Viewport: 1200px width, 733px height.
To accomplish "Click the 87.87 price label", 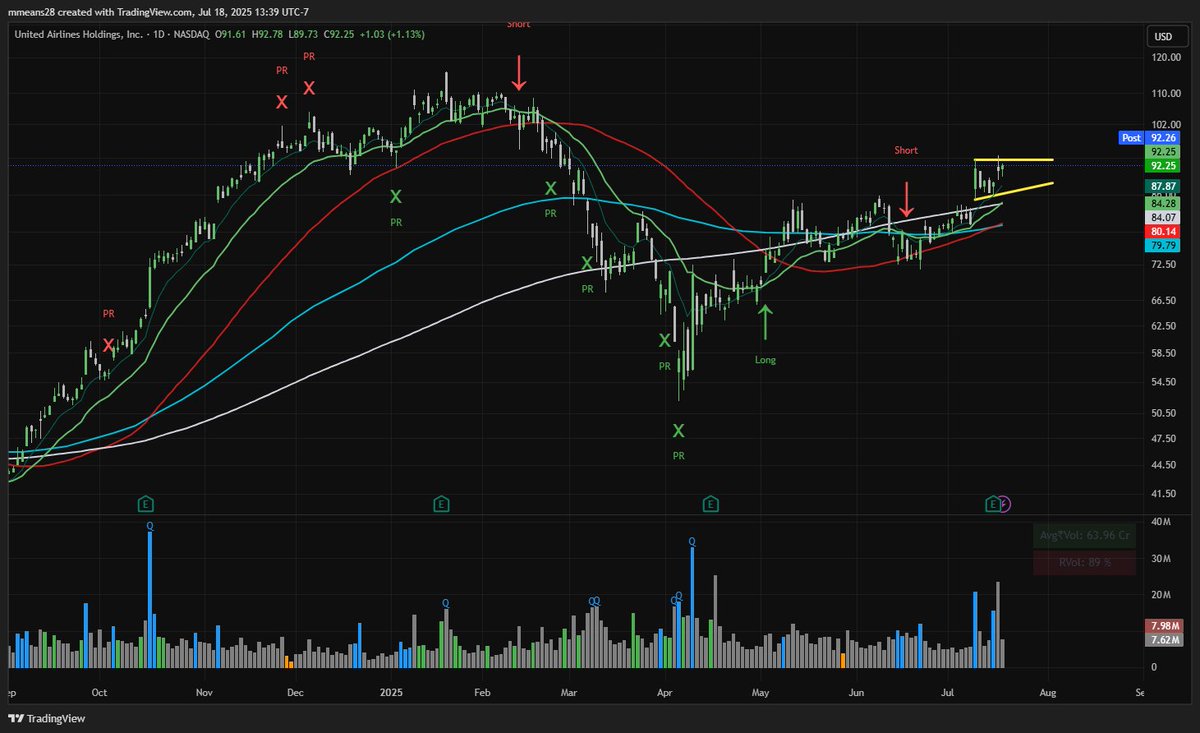I will [1161, 186].
